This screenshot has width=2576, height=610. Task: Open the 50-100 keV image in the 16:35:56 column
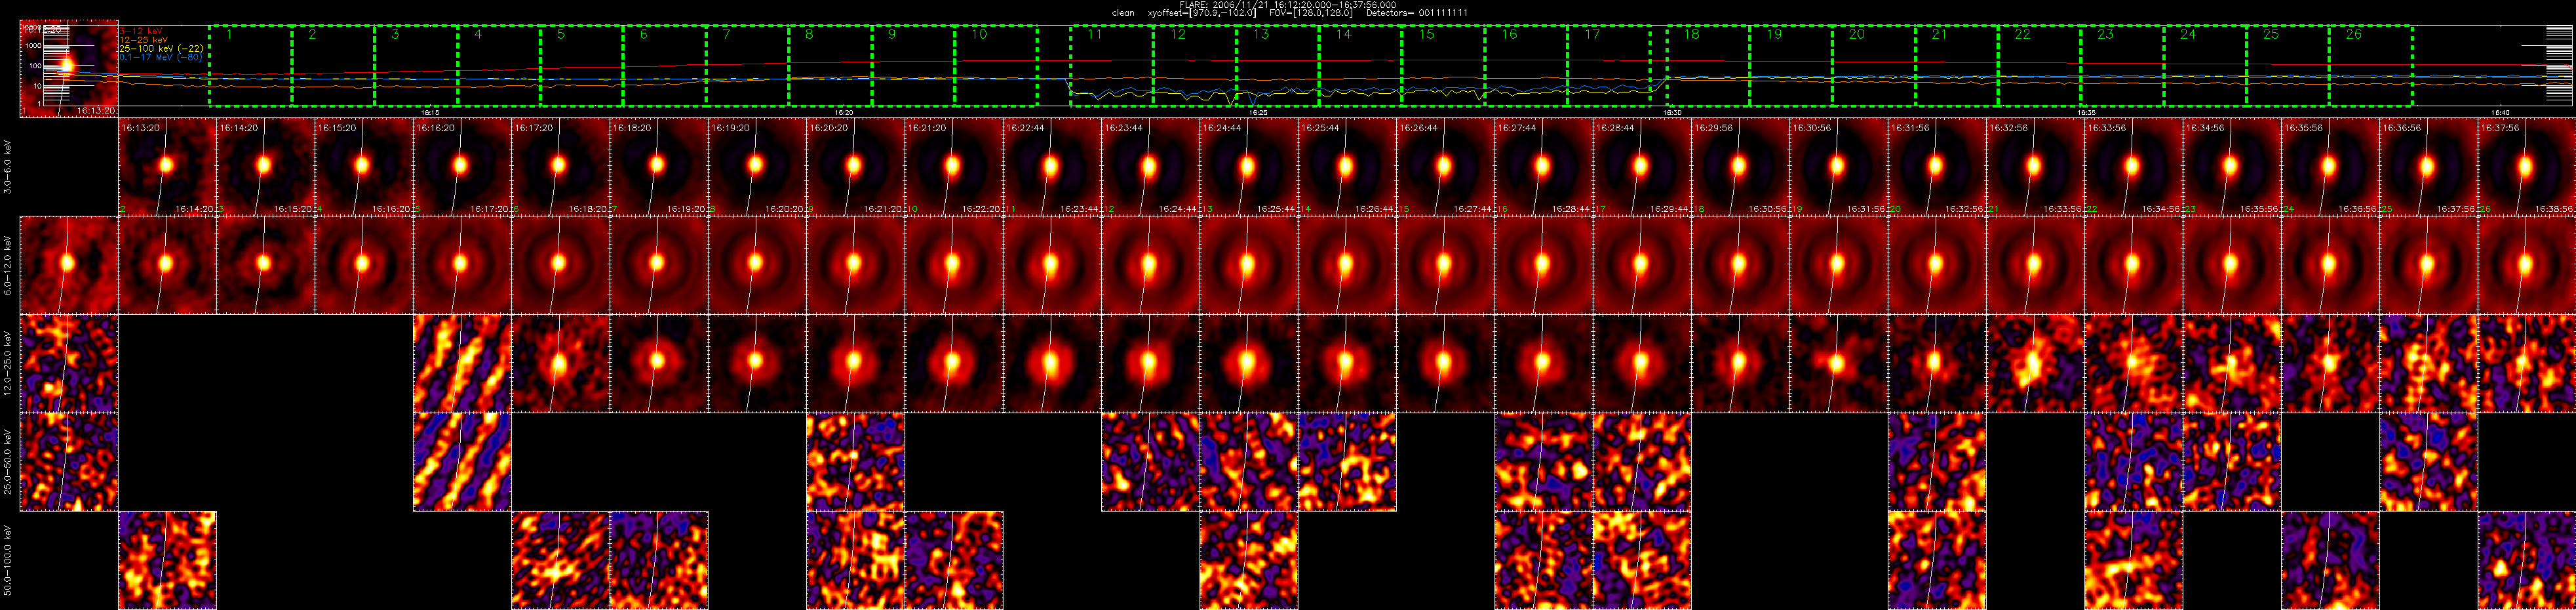pyautogui.click(x=2331, y=560)
